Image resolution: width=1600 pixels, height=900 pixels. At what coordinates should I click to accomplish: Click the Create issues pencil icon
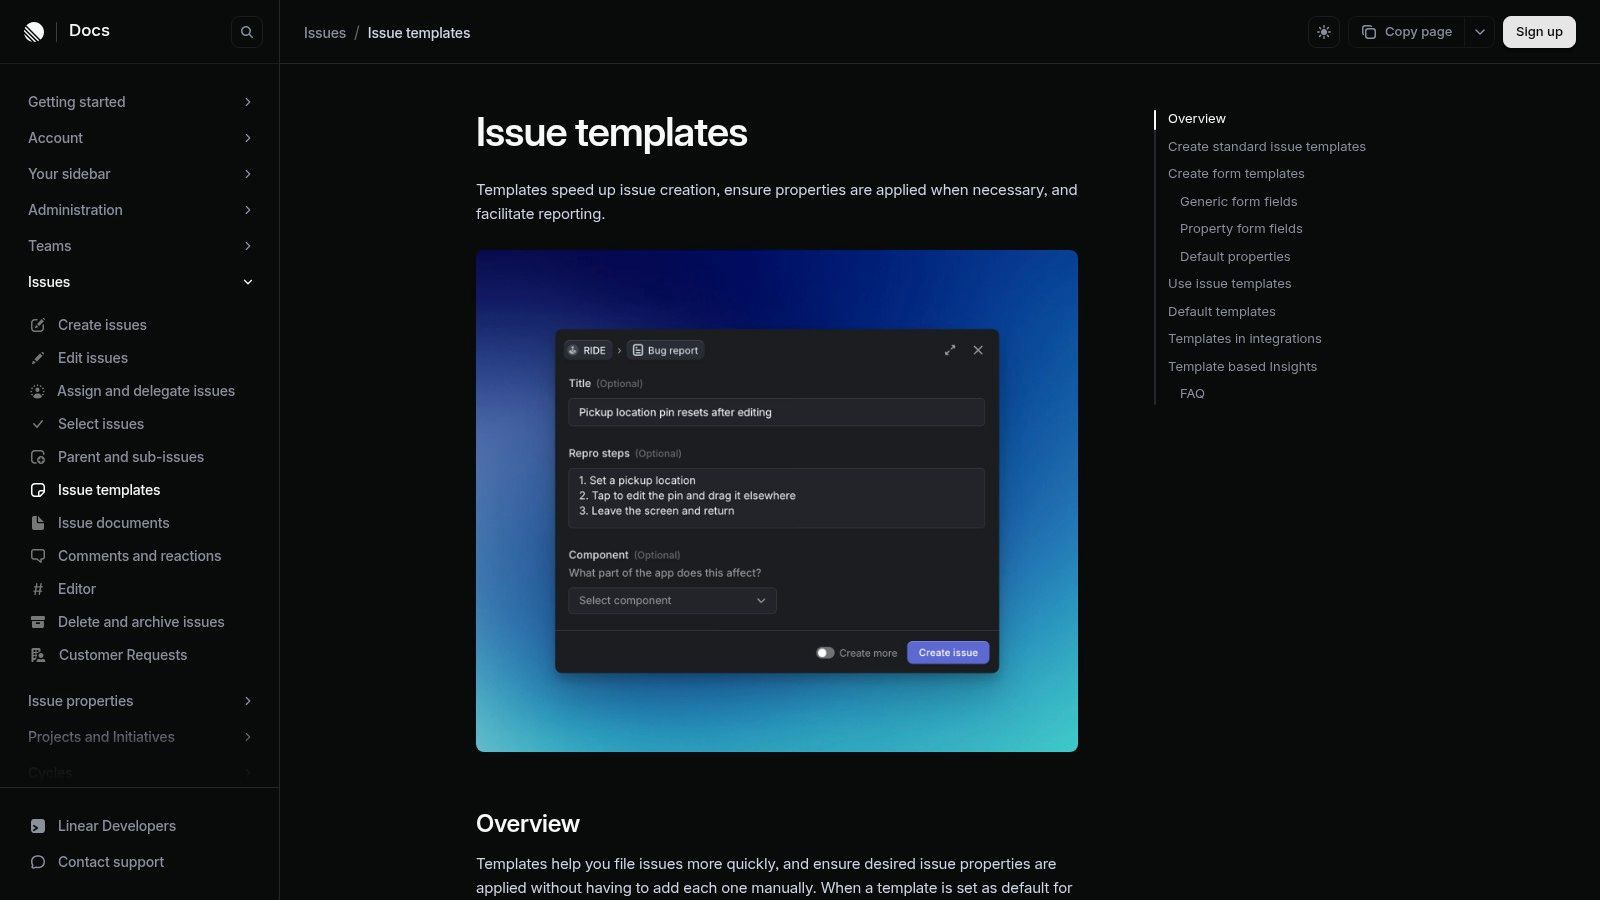(x=38, y=325)
